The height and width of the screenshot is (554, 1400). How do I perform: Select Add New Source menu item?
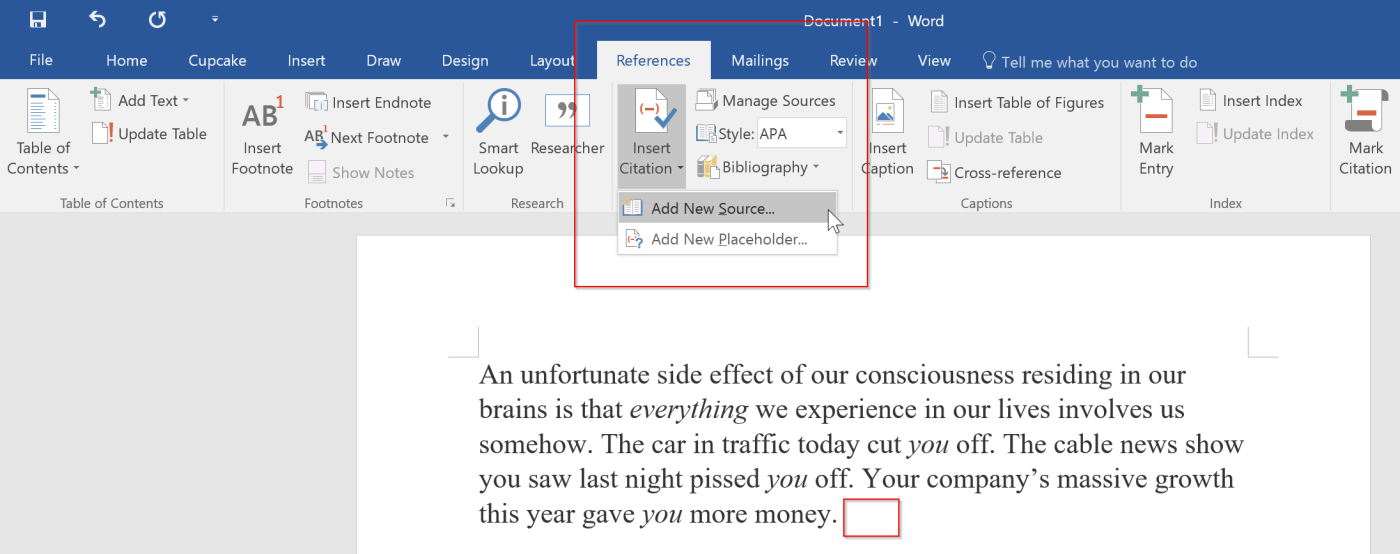pos(712,209)
